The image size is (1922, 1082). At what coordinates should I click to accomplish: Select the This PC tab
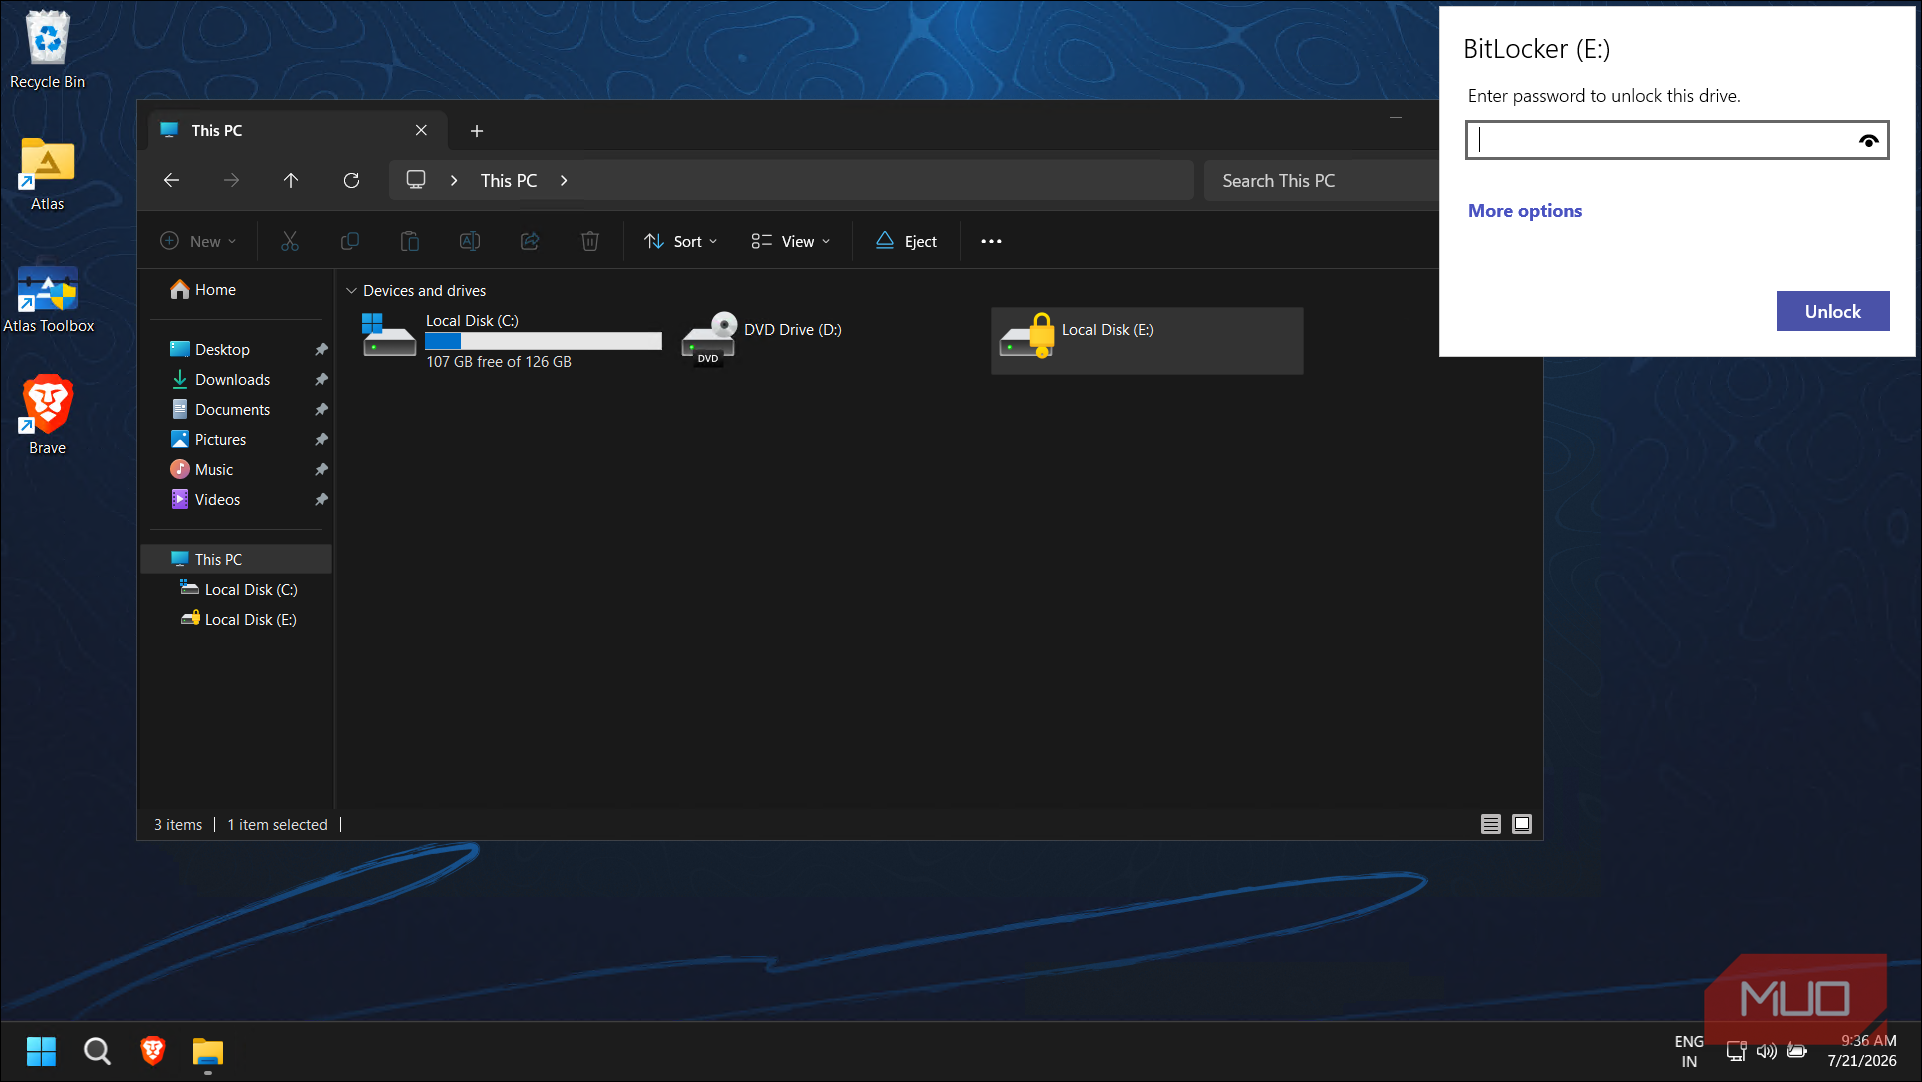(296, 131)
